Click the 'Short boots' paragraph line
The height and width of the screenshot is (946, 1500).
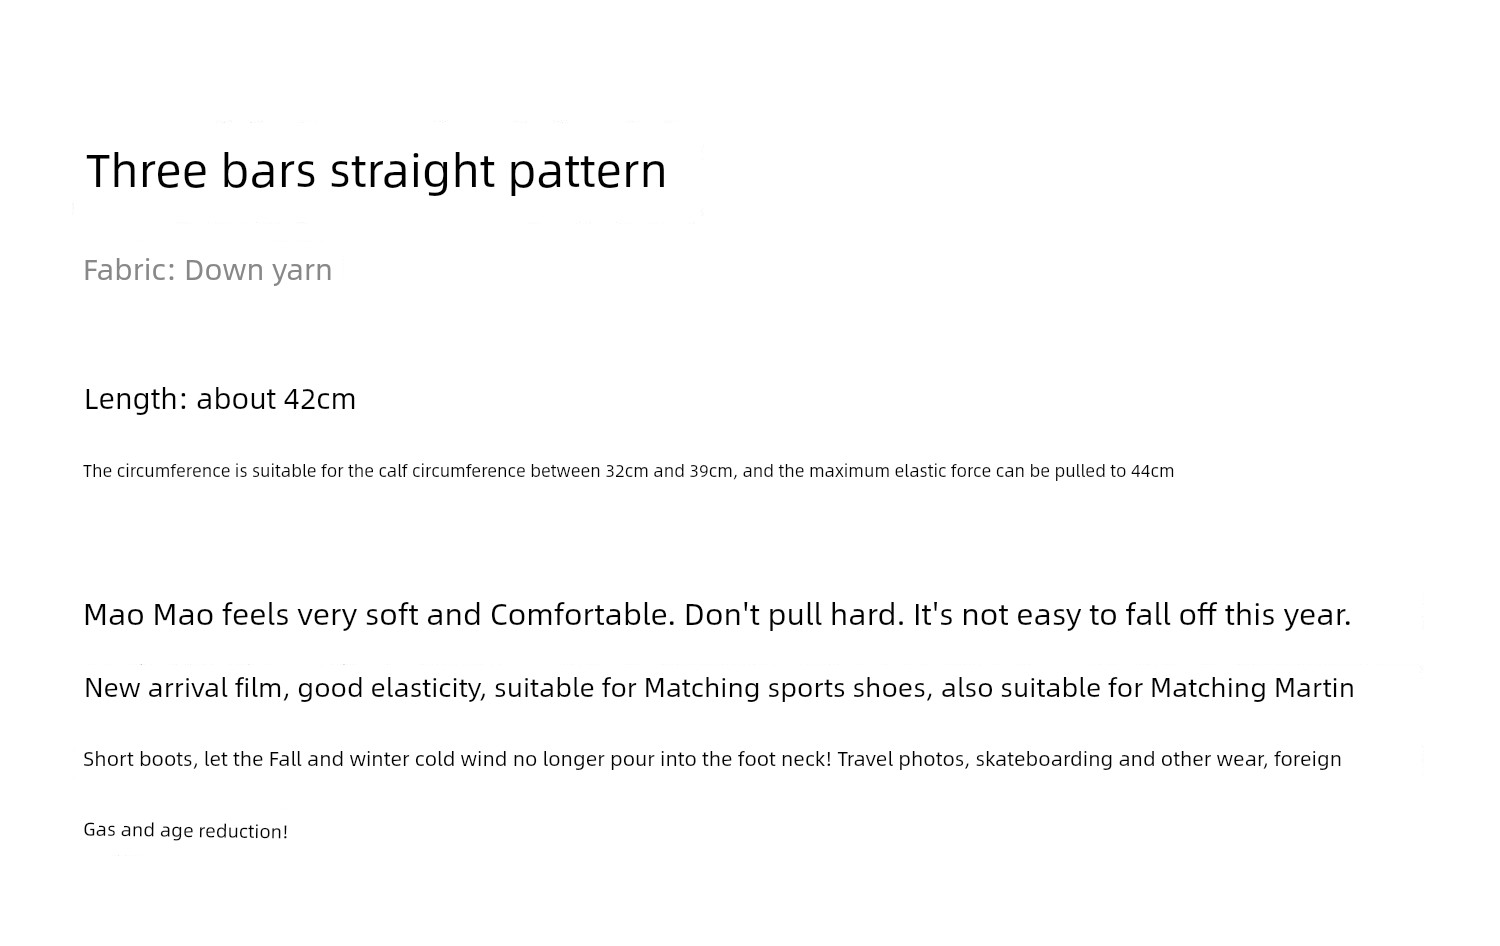click(712, 759)
